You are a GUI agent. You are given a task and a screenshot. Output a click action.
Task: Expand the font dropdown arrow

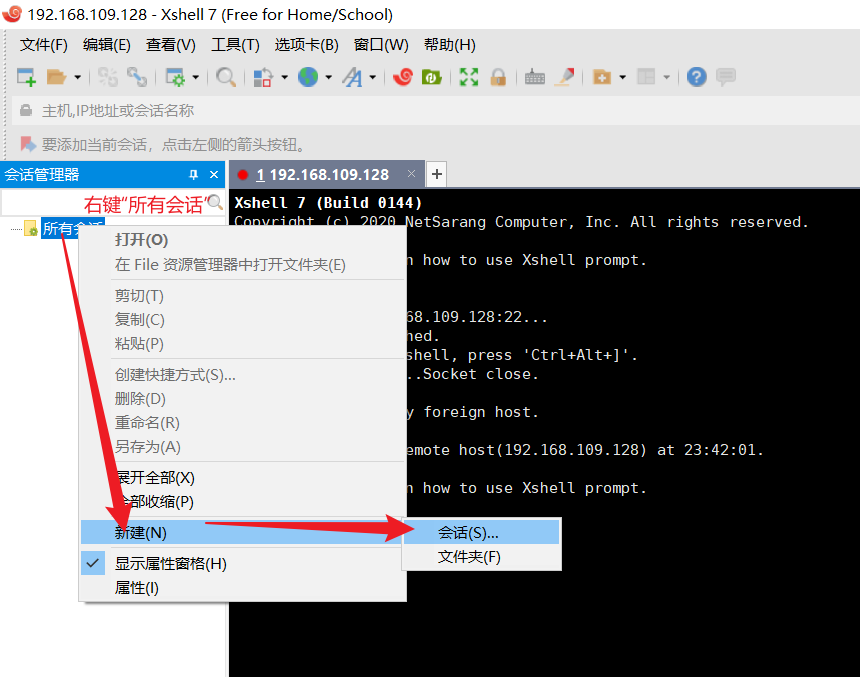[x=372, y=77]
